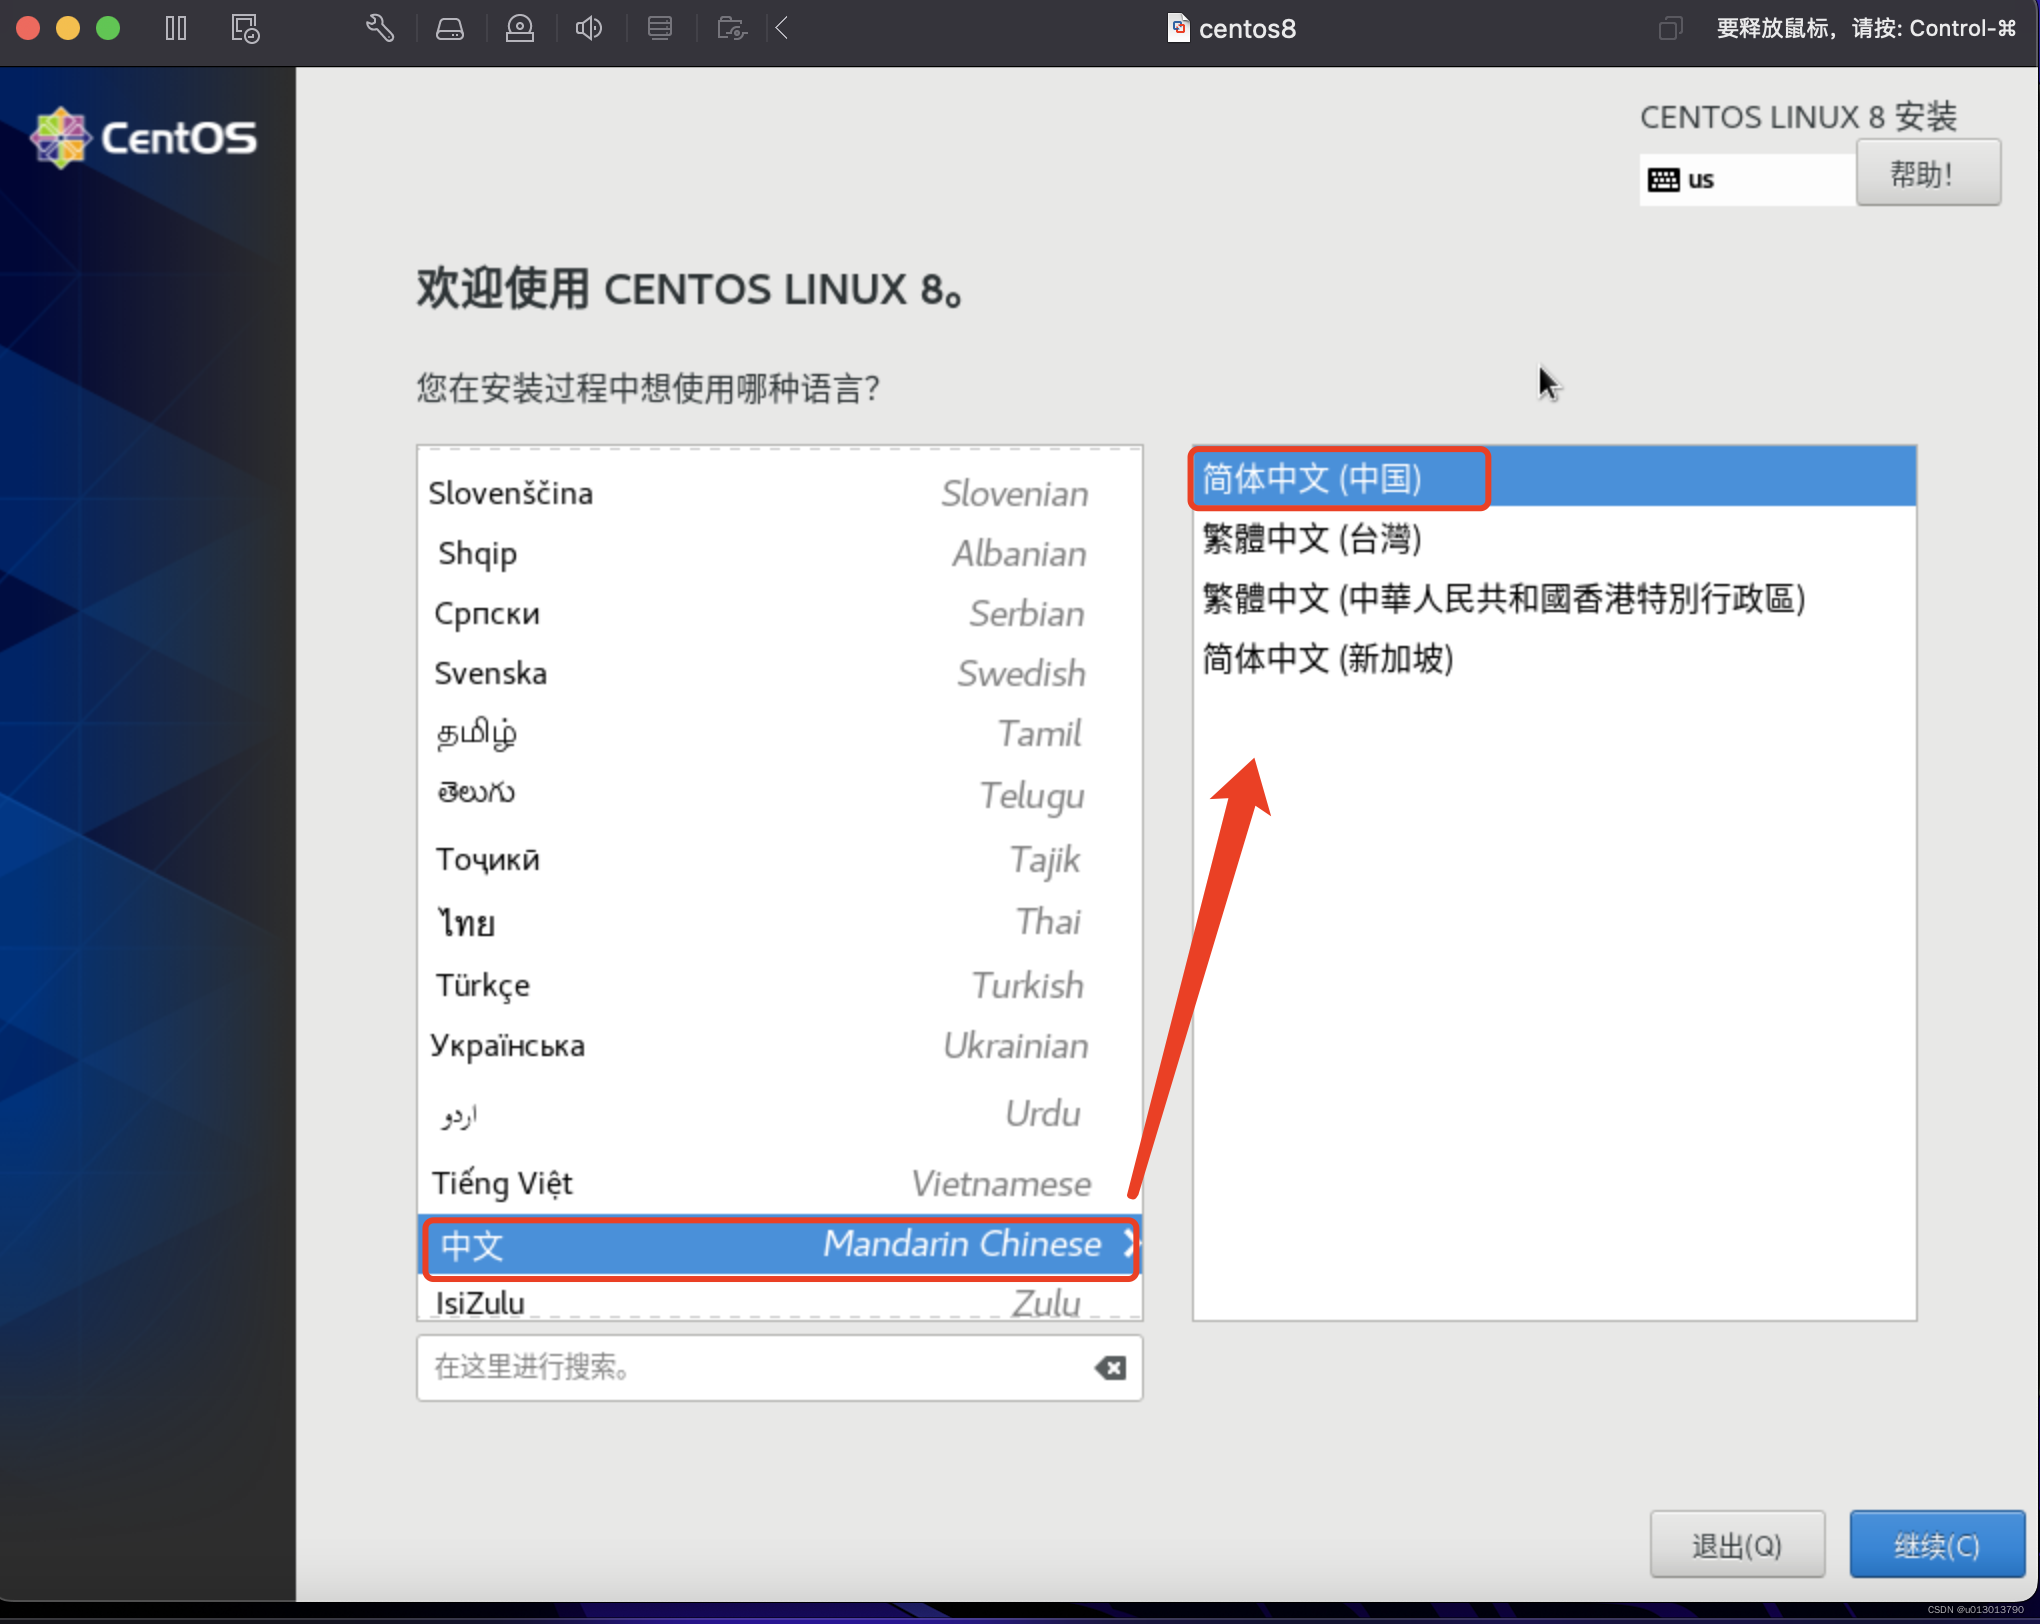Image resolution: width=2040 pixels, height=1624 pixels.
Task: Clear search with backspace icon
Action: pos(1110,1367)
